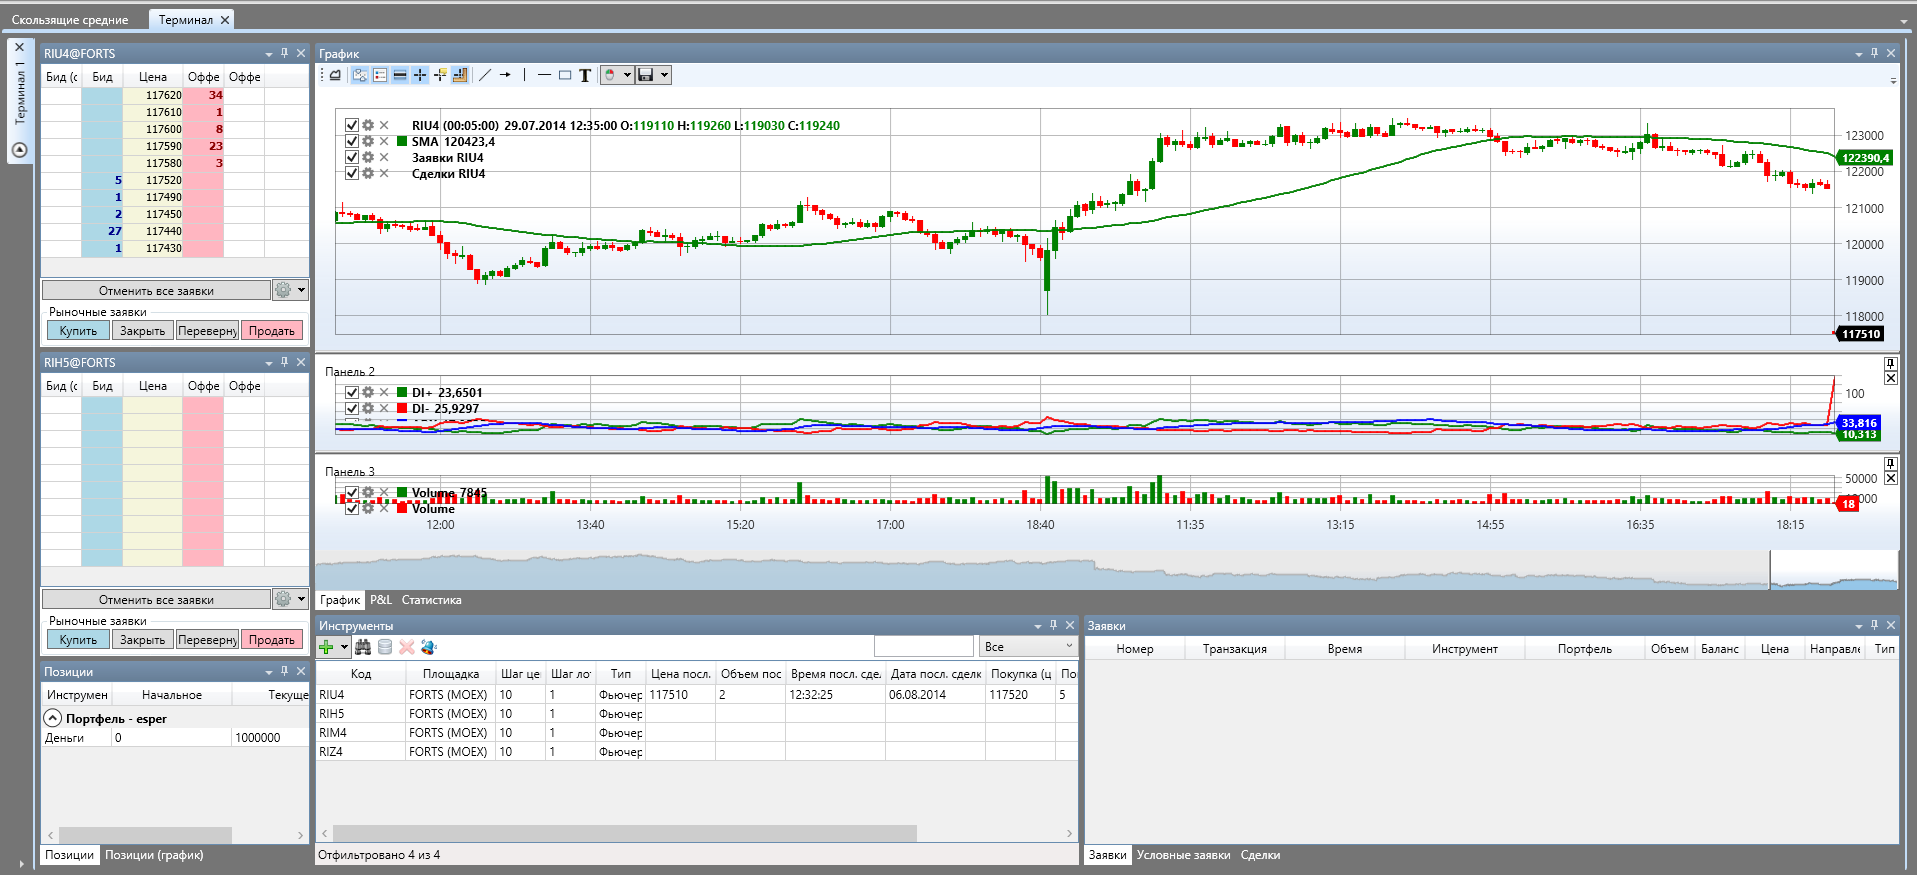The image size is (1917, 875).
Task: Toggle the crosshair cursor tool
Action: pyautogui.click(x=420, y=75)
